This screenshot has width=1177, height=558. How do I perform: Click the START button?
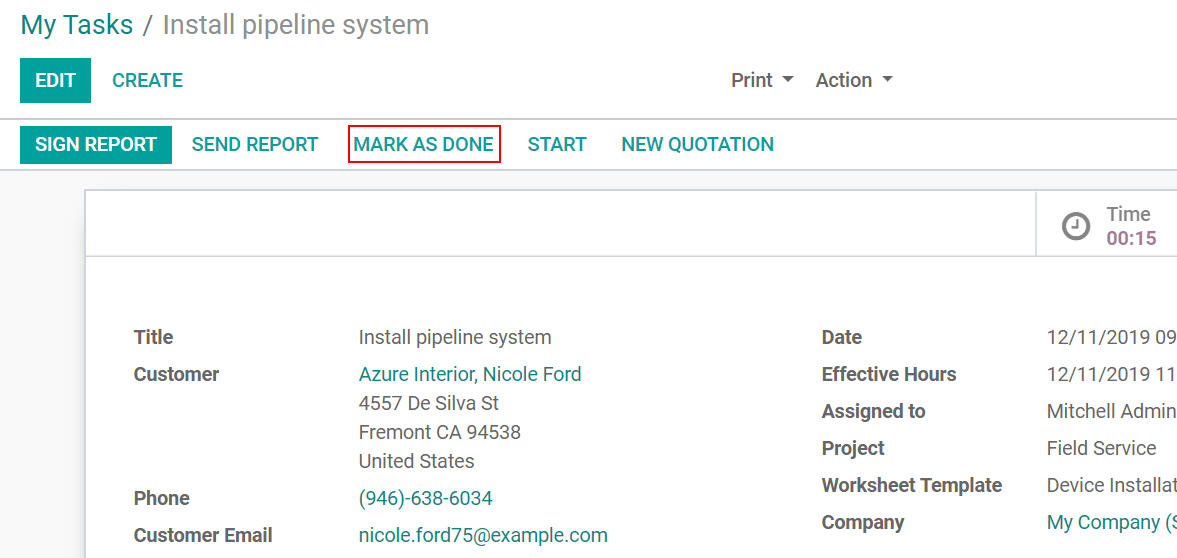pos(557,144)
